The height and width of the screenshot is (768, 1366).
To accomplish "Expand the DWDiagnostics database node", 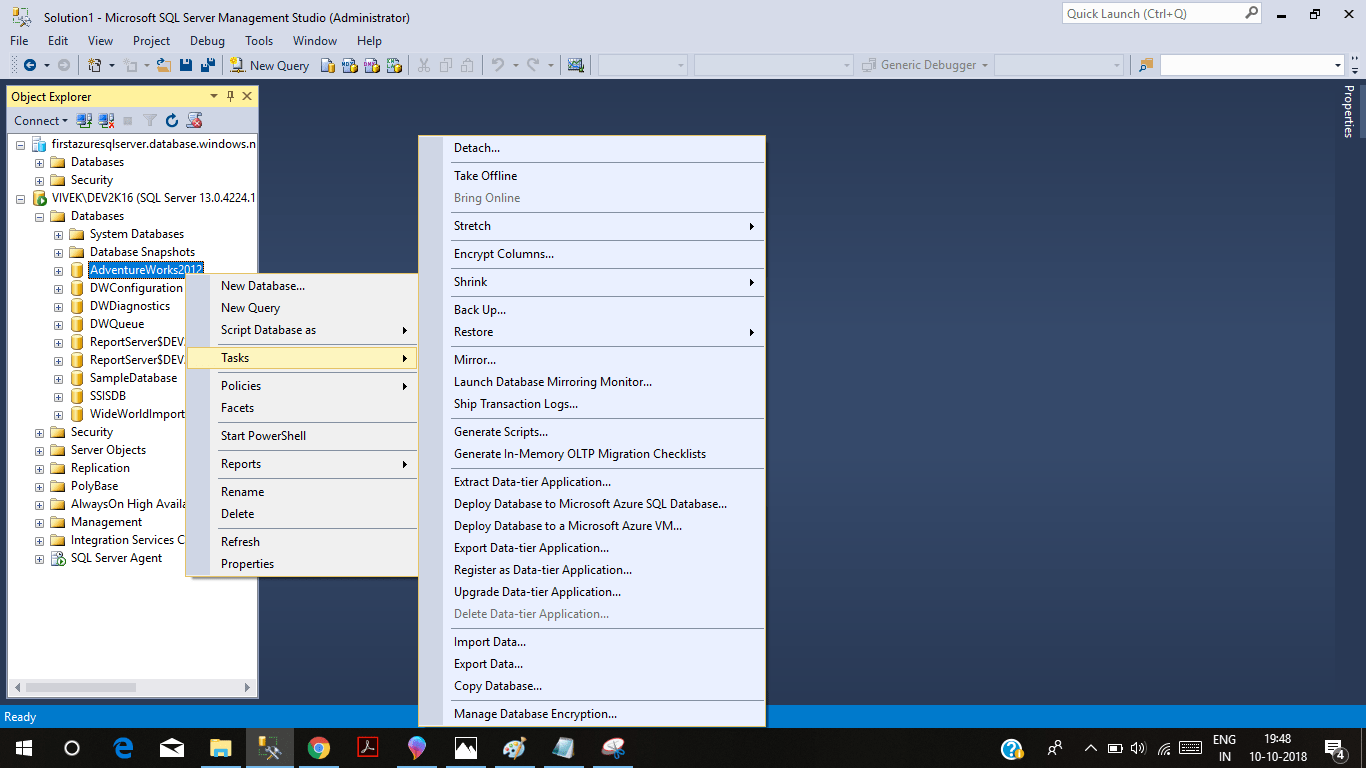I will [x=58, y=306].
